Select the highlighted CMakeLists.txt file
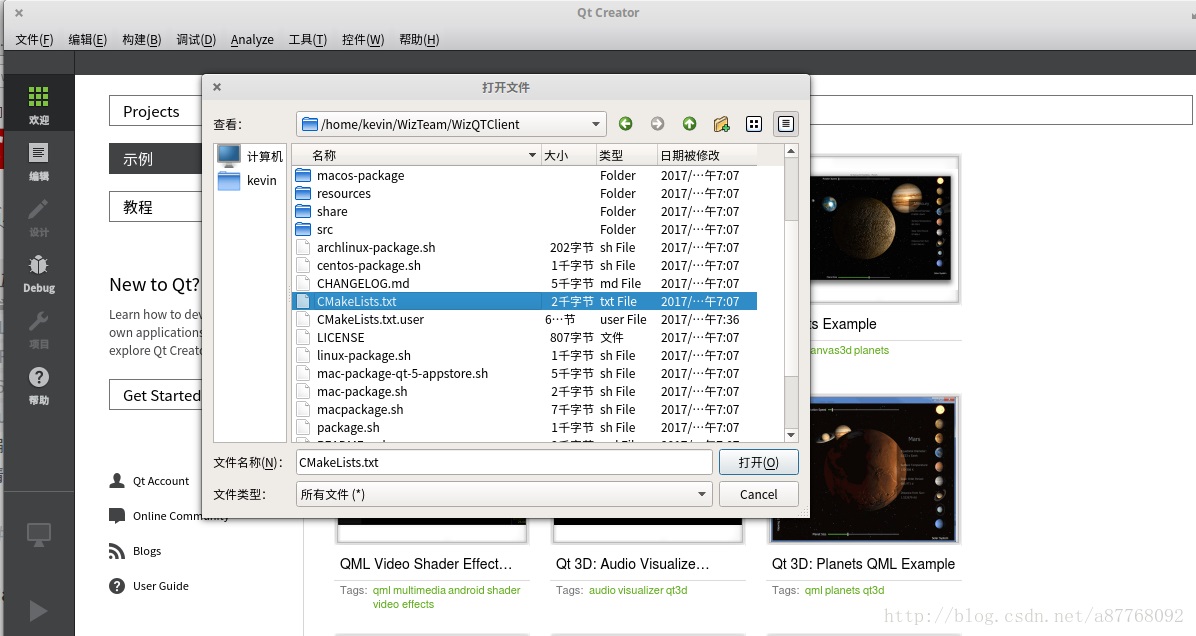Viewport: 1196px width, 636px height. coord(524,301)
